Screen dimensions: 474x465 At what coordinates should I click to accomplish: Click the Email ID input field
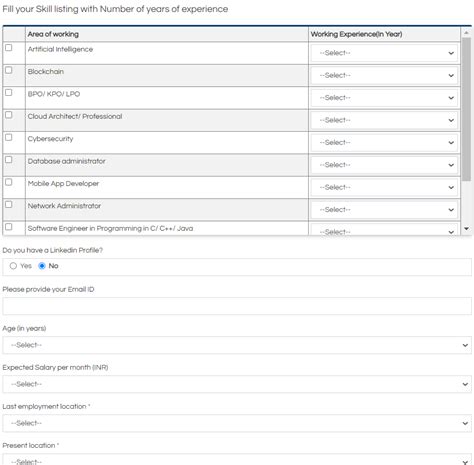pos(237,306)
